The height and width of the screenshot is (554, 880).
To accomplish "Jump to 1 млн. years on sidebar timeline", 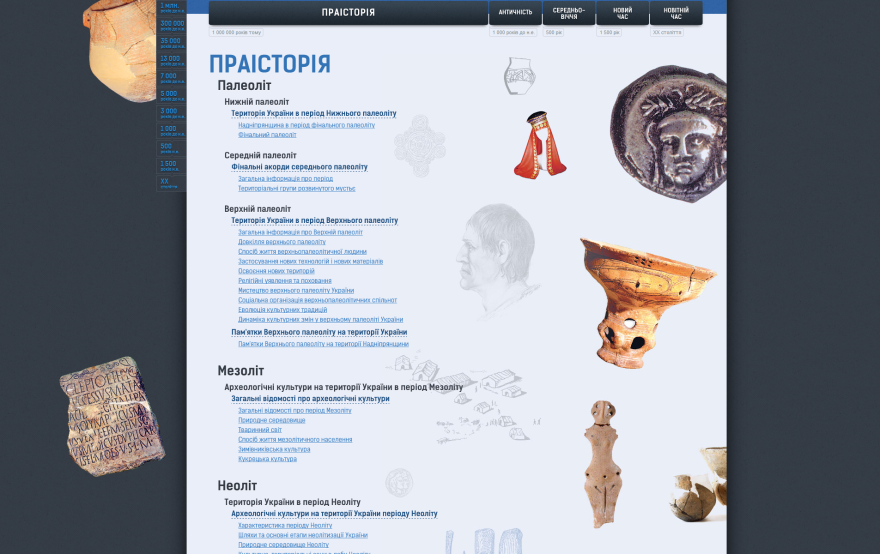I will click(x=171, y=7).
